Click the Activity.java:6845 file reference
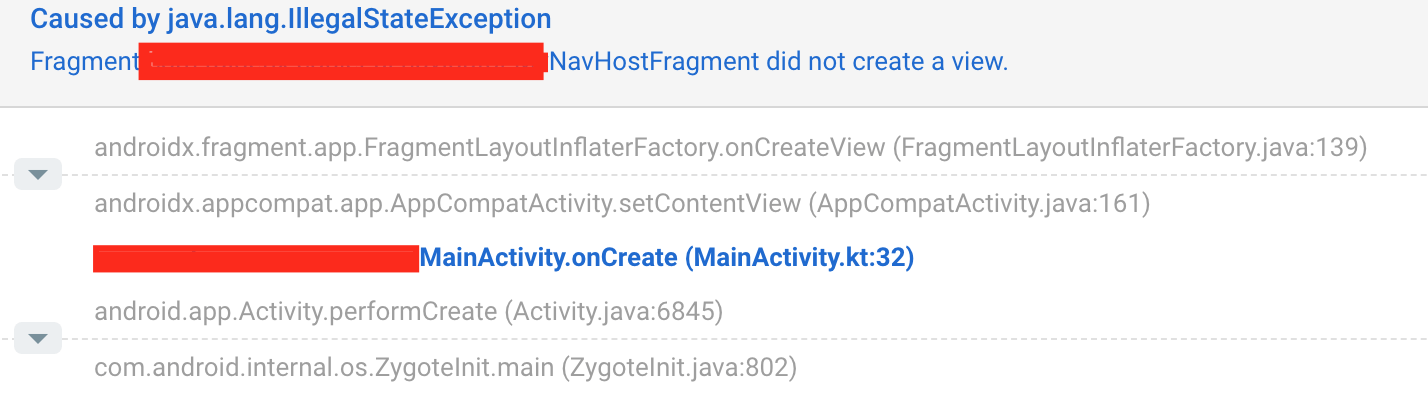This screenshot has width=1428, height=400. click(614, 312)
